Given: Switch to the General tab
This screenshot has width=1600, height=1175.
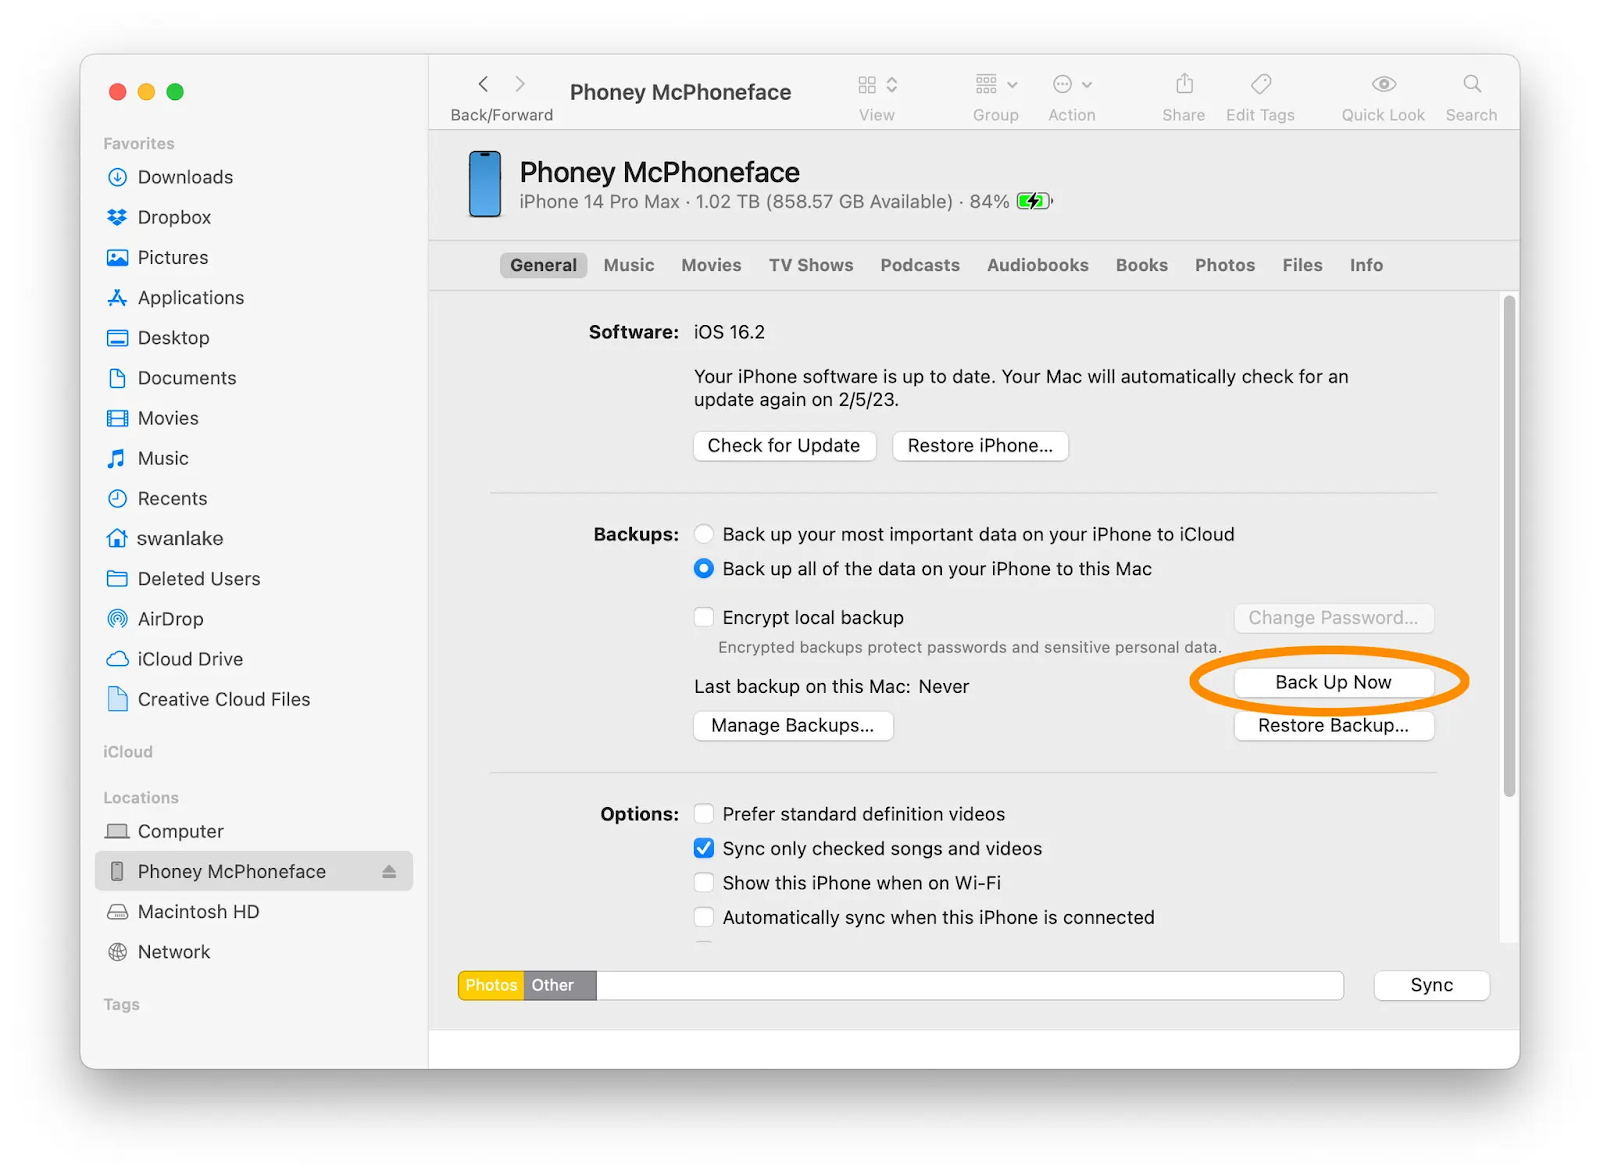Looking at the screenshot, I should point(543,265).
